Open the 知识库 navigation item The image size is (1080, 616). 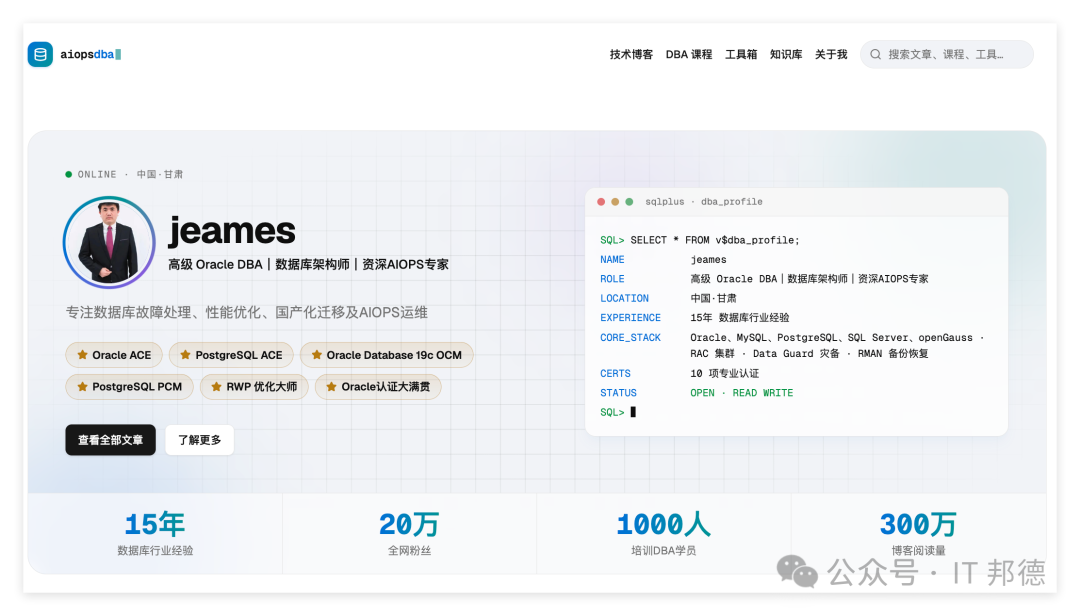pos(786,54)
